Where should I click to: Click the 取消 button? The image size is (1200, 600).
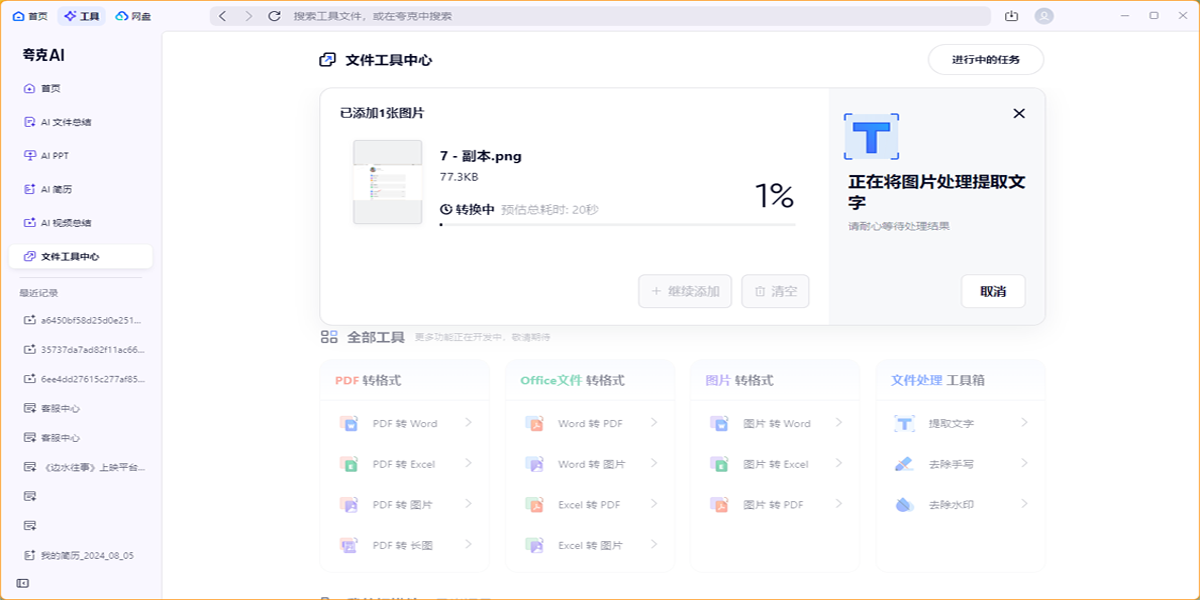point(992,291)
